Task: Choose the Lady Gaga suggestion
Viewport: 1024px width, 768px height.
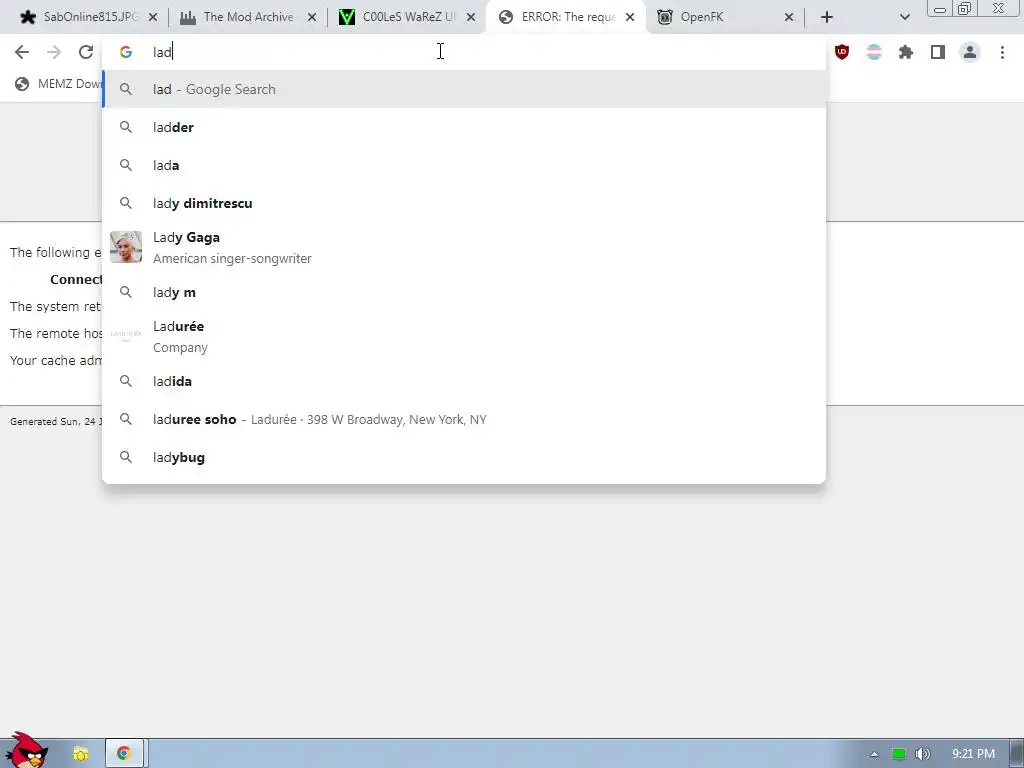Action: pos(464,248)
